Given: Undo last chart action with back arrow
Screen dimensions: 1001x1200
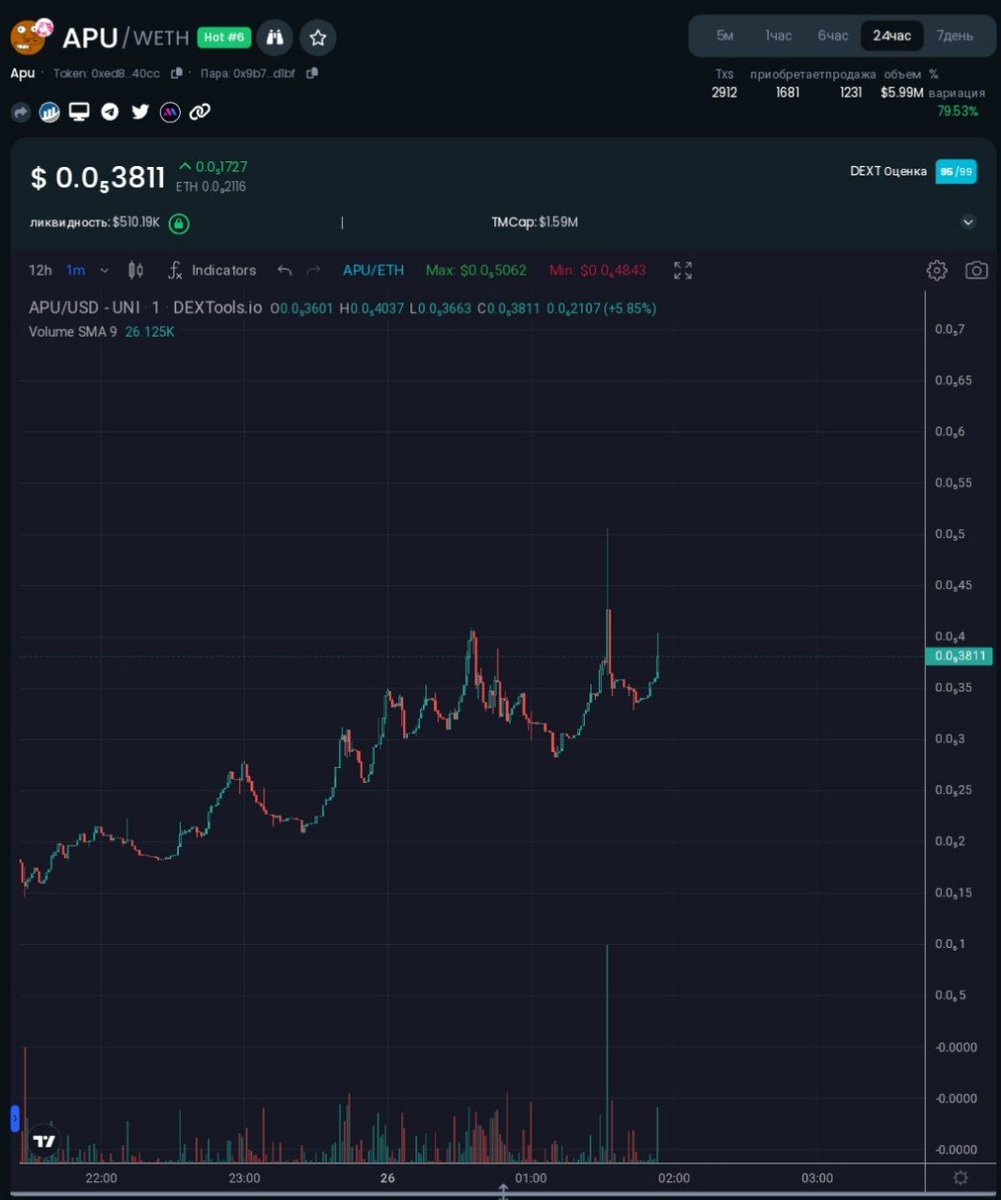Looking at the screenshot, I should [285, 270].
